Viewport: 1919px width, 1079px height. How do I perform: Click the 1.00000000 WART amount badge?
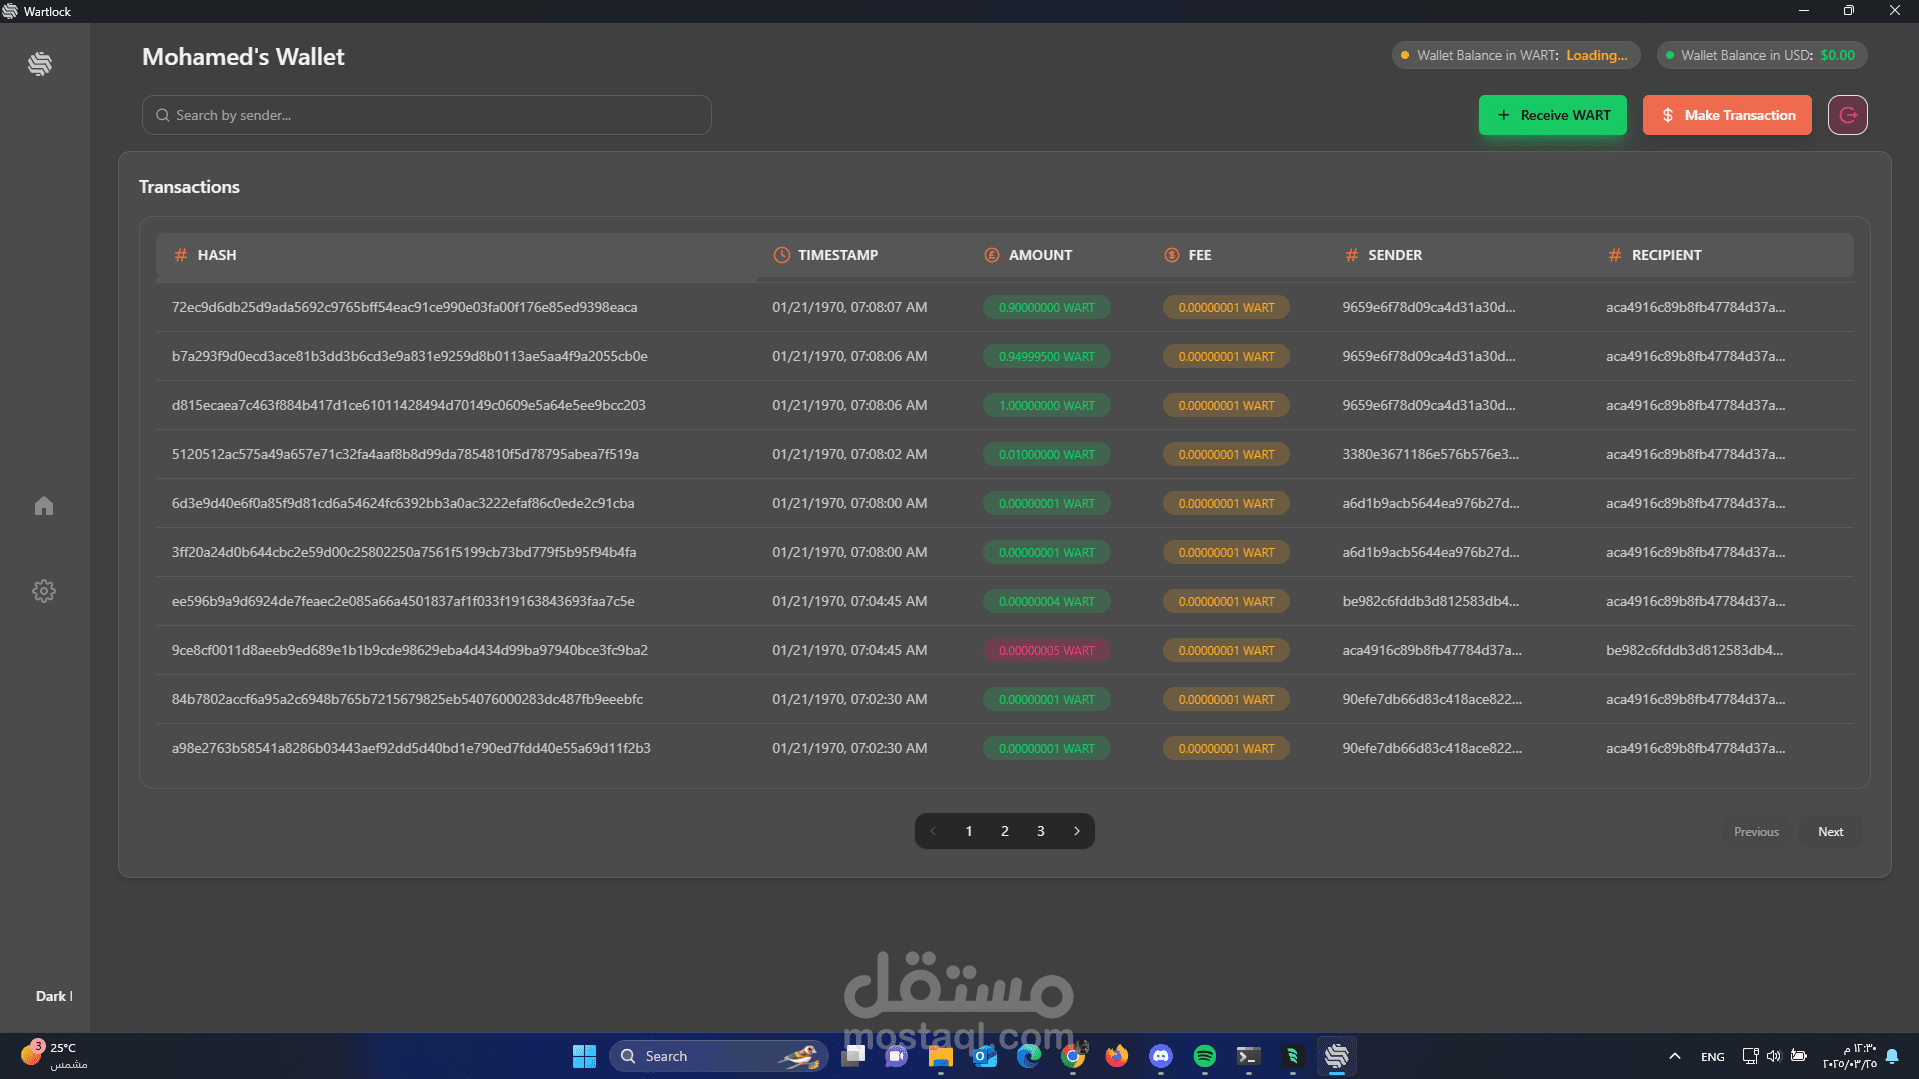tap(1046, 405)
